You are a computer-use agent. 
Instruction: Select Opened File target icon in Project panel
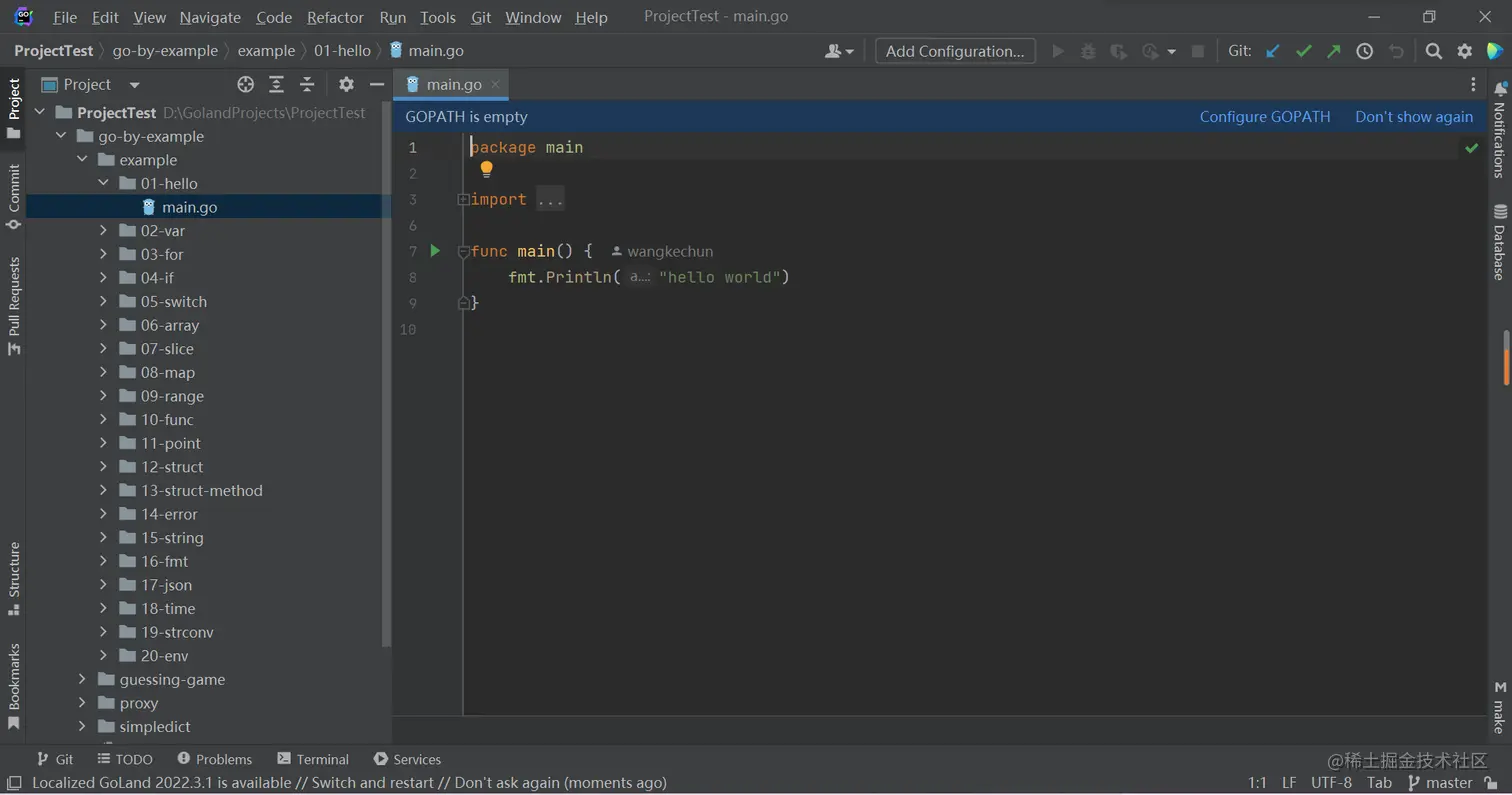tap(246, 85)
